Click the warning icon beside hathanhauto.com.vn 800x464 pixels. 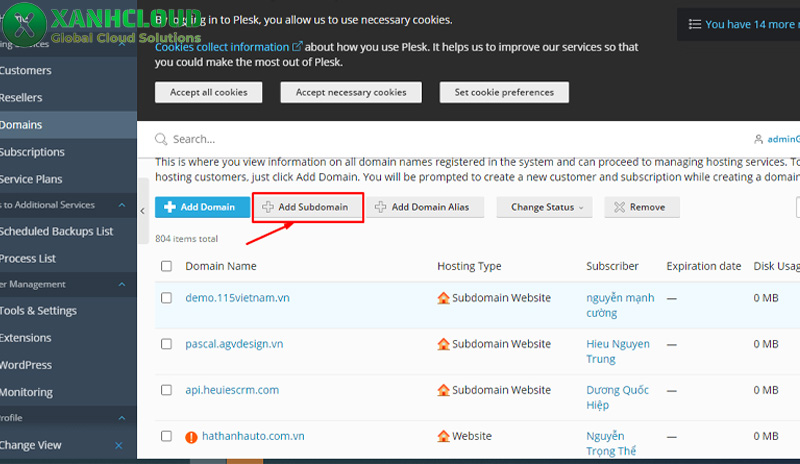point(192,437)
